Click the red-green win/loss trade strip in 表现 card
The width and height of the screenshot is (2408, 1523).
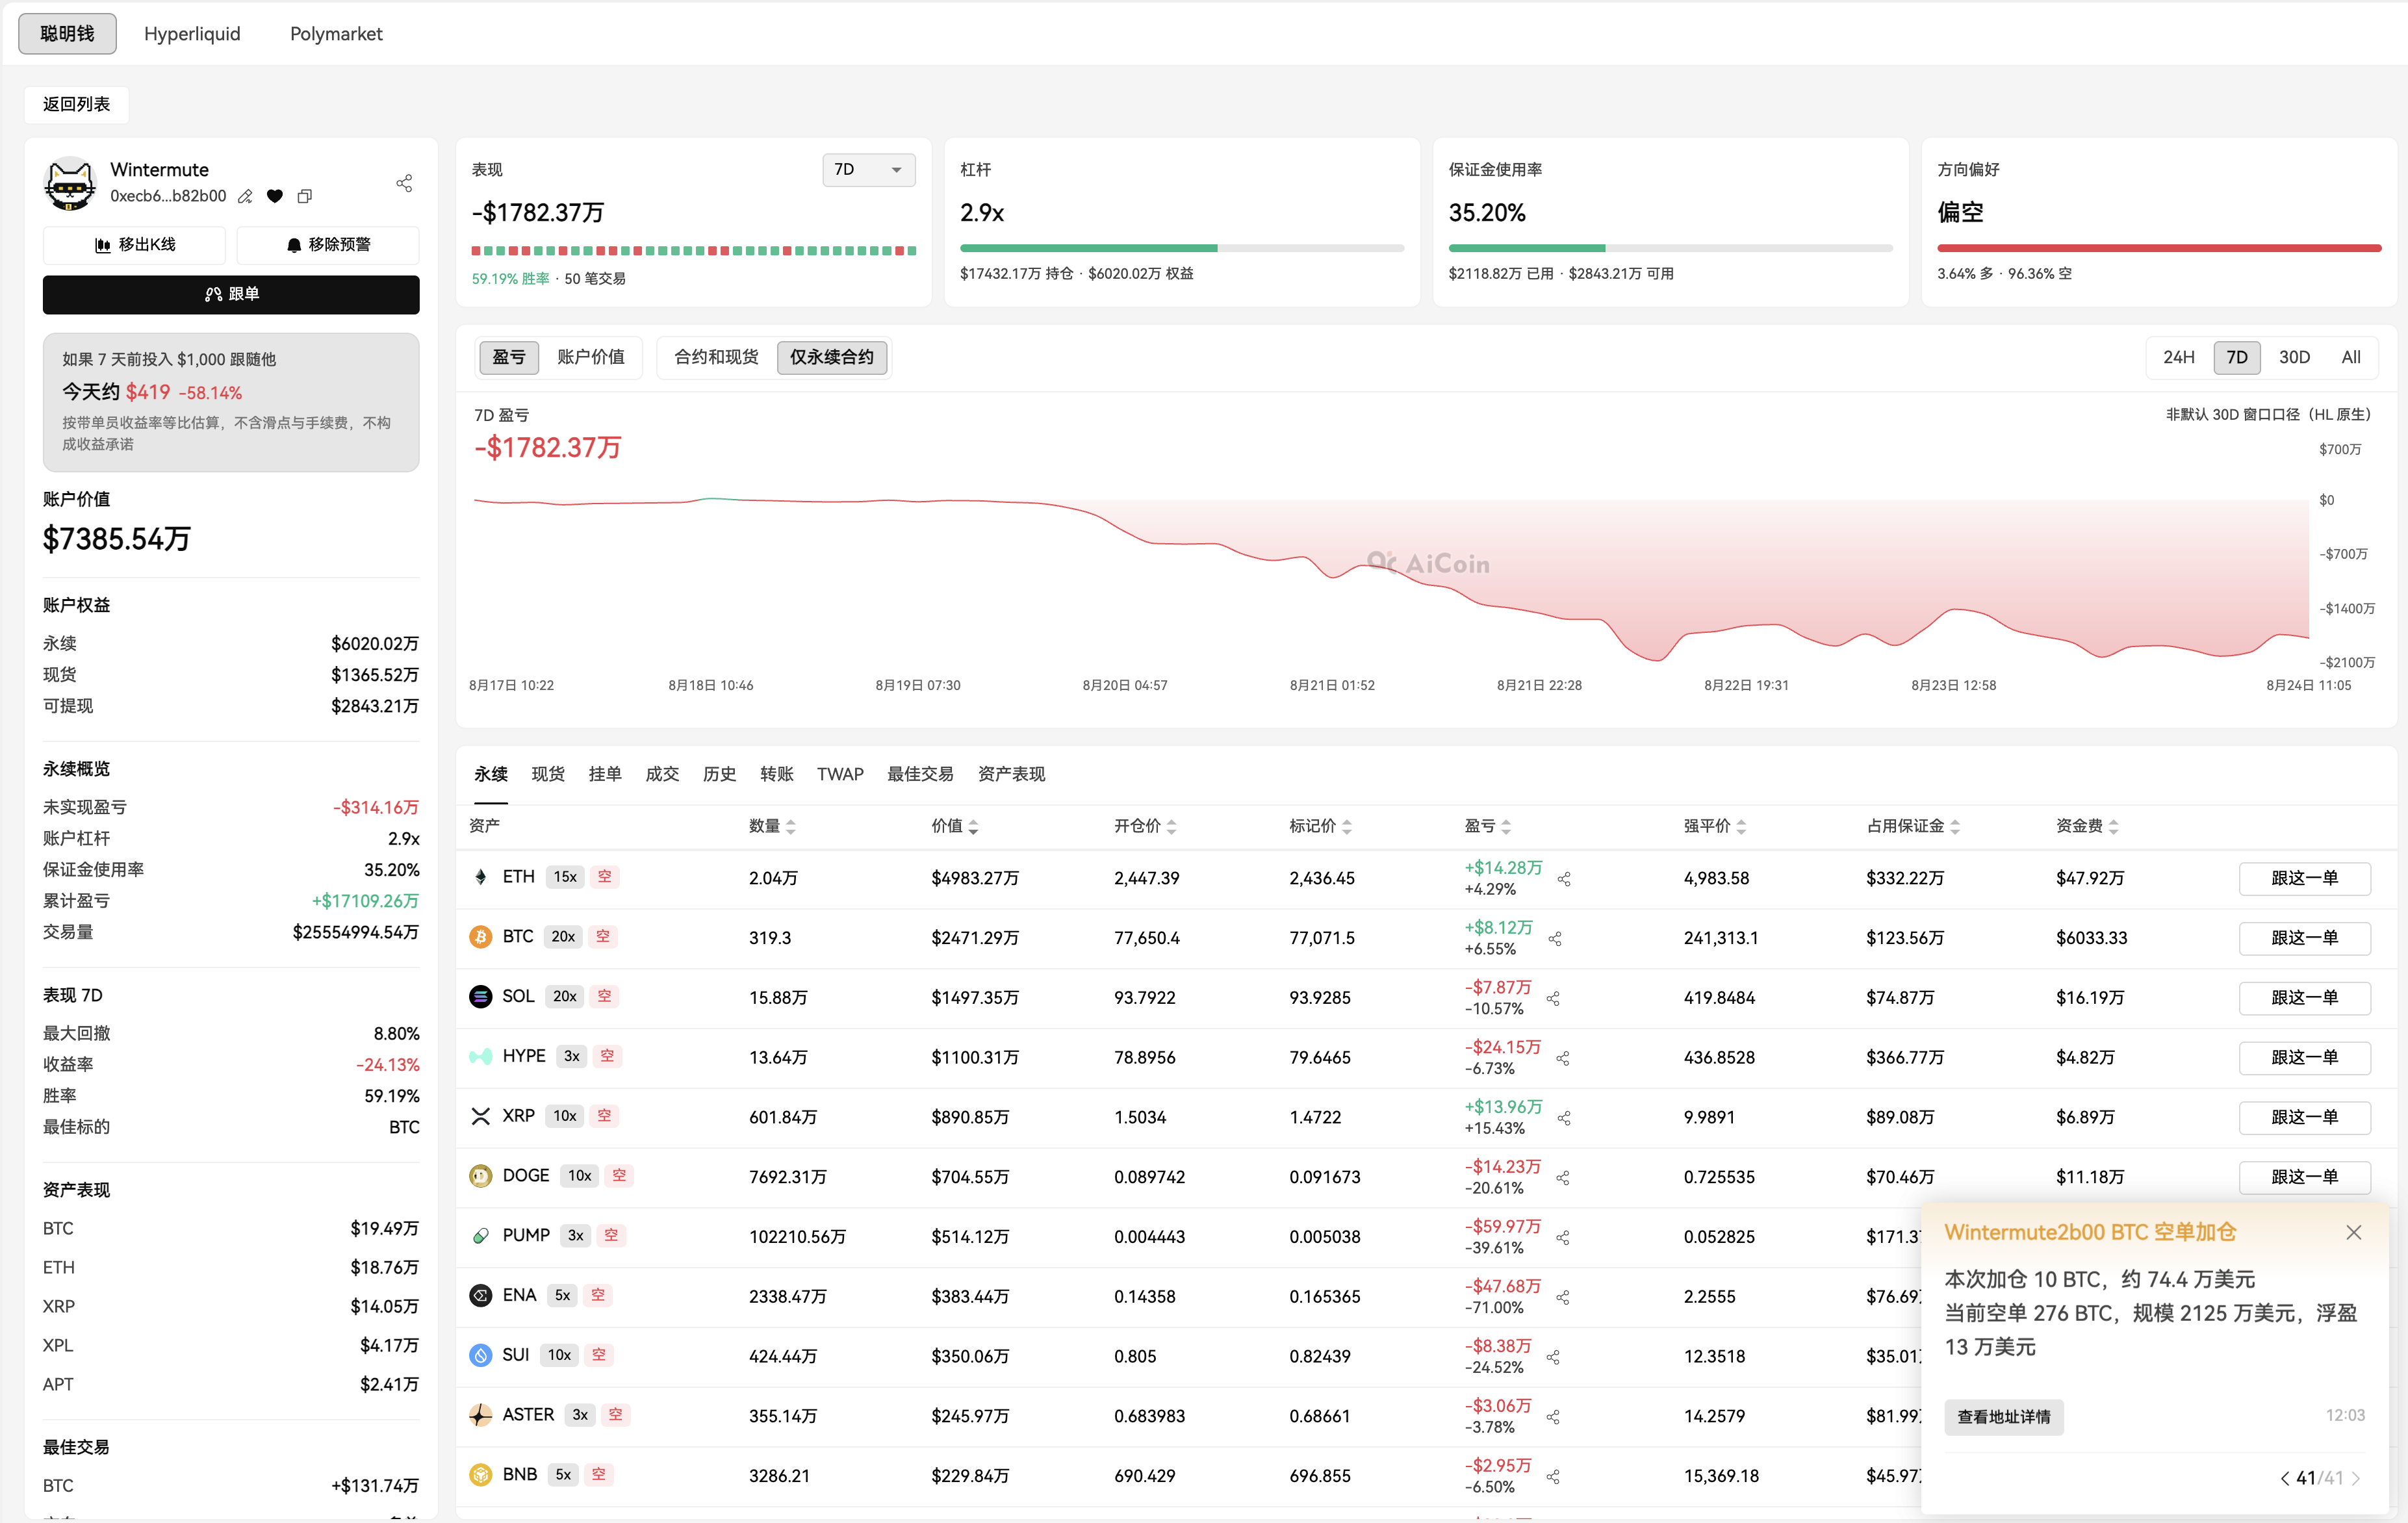693,250
